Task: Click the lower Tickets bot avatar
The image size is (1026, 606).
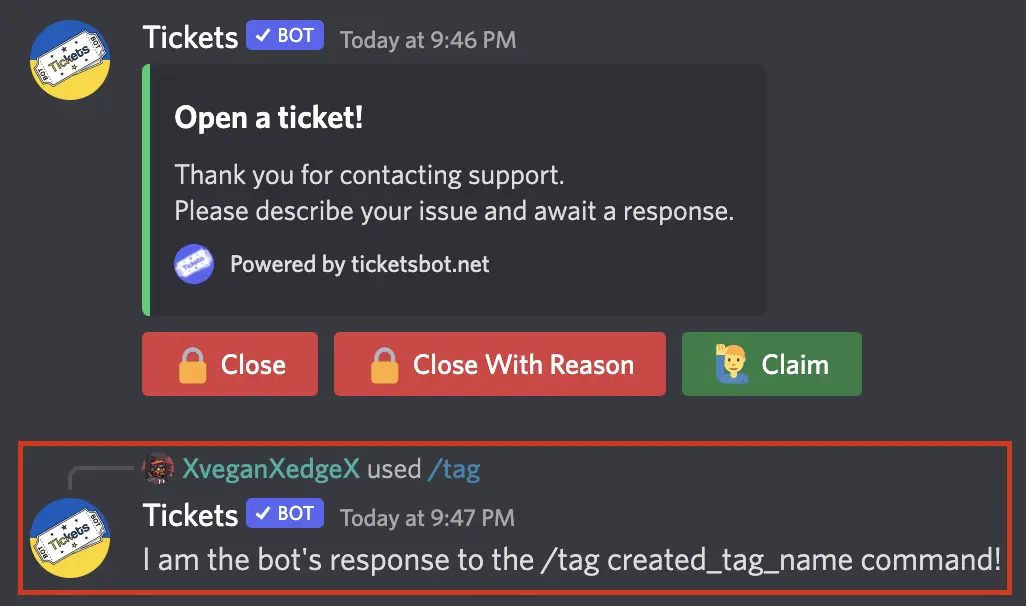Action: click(69, 537)
